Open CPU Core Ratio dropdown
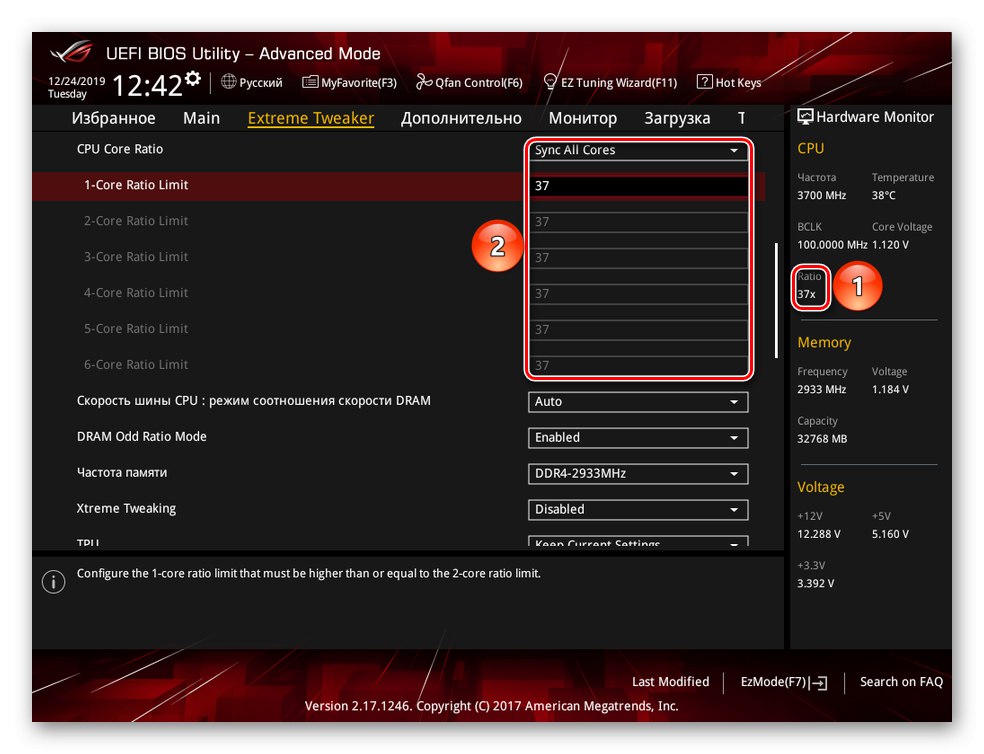Viewport: 984px width, 754px height. coord(638,150)
